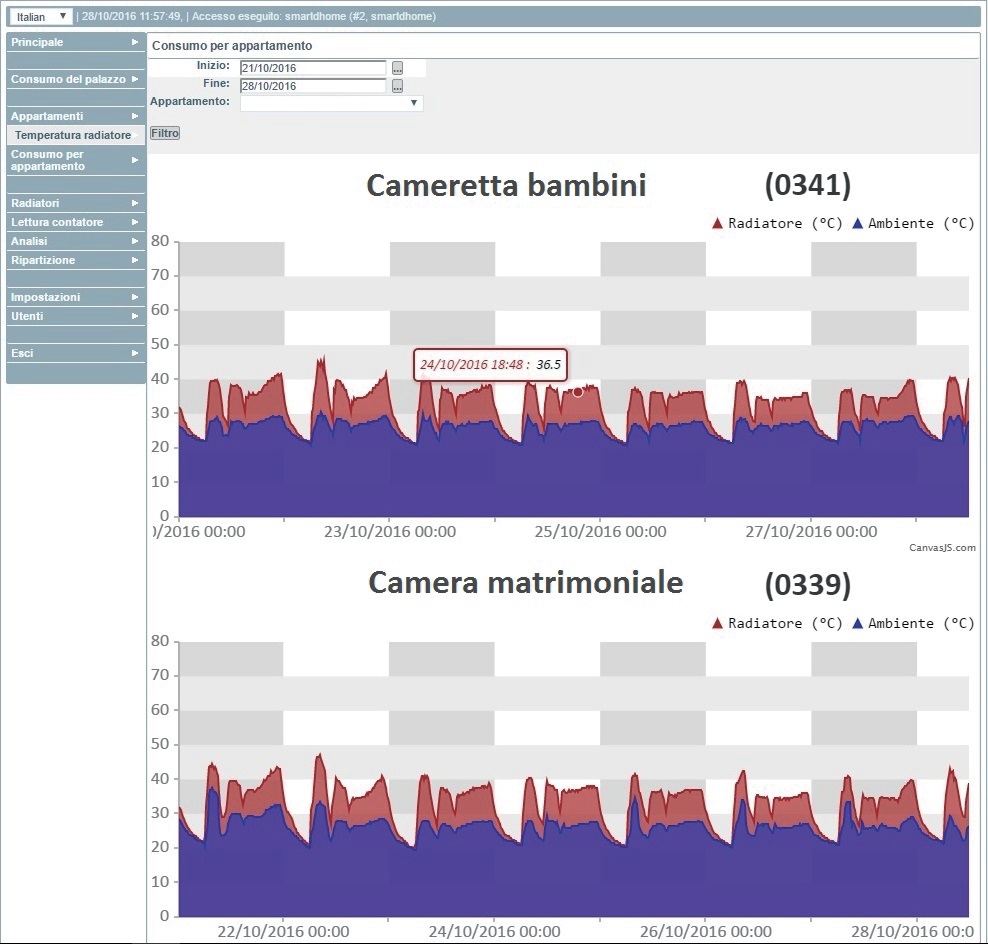Viewport: 988px width, 944px height.
Task: Follow the CanvasJS.com link
Action: coord(942,547)
